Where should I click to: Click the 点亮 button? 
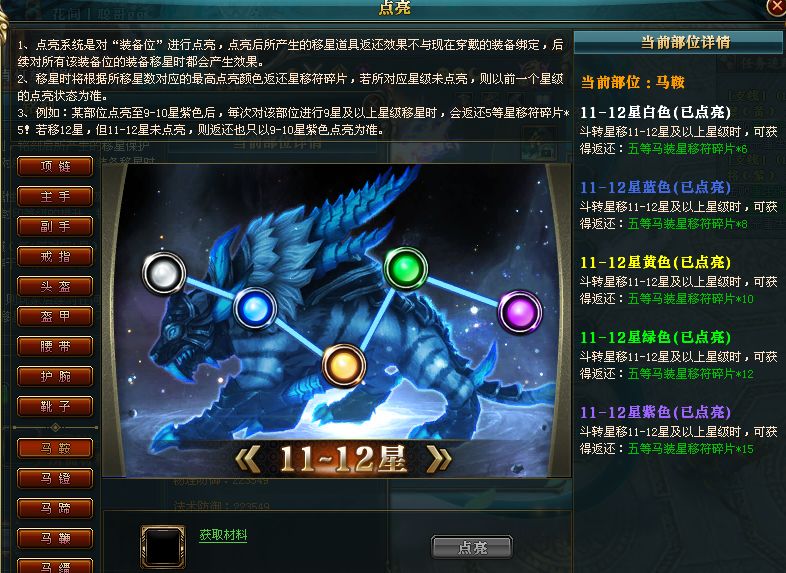(472, 547)
